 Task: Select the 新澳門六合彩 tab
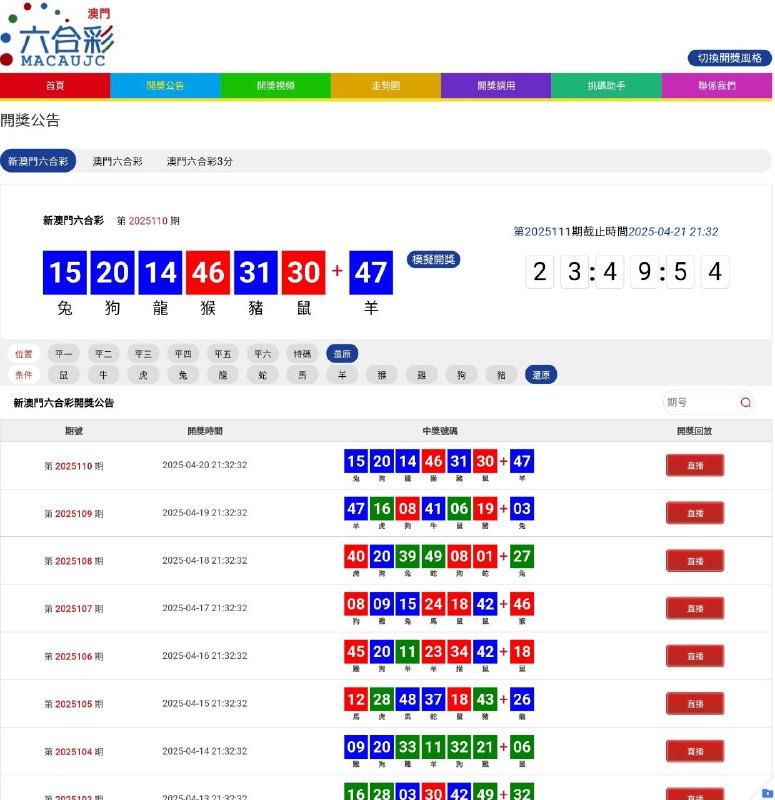coord(38,161)
